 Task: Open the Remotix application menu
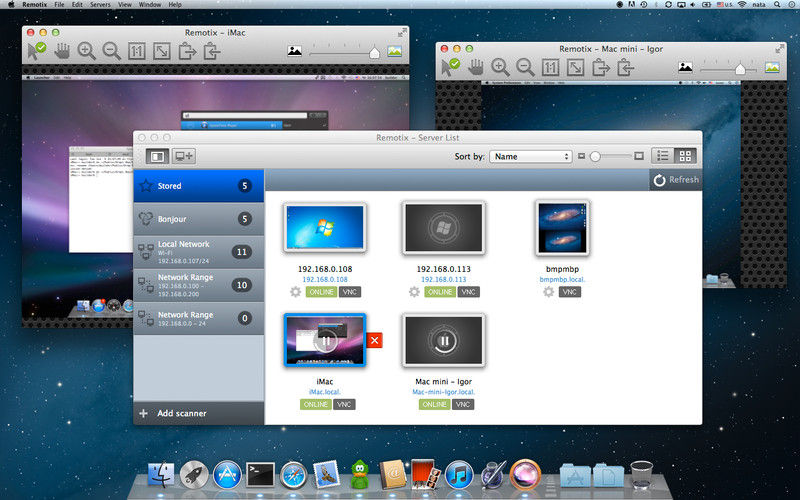pyautogui.click(x=35, y=4)
